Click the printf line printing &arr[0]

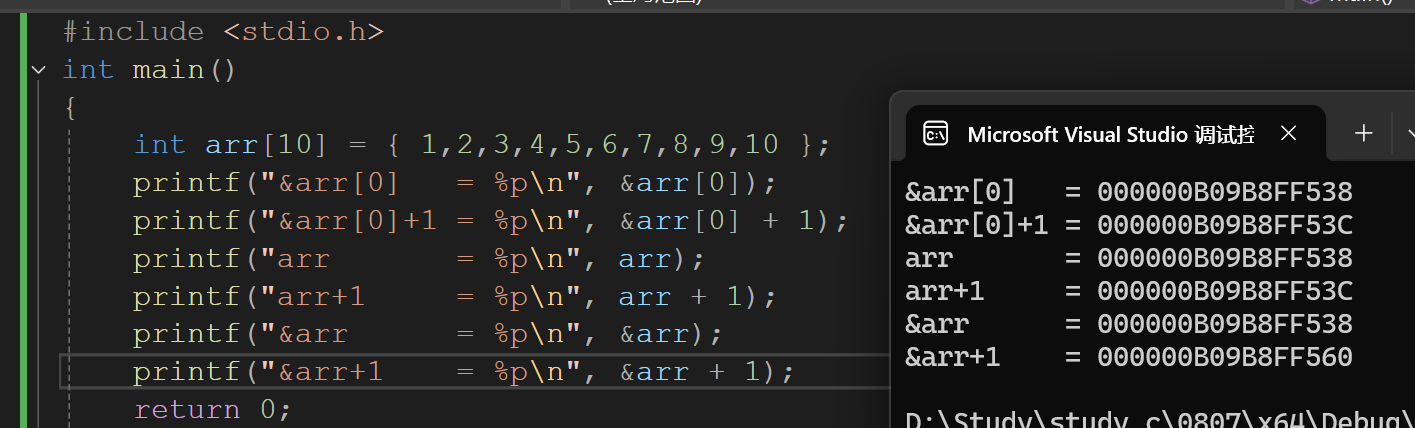[x=455, y=184]
